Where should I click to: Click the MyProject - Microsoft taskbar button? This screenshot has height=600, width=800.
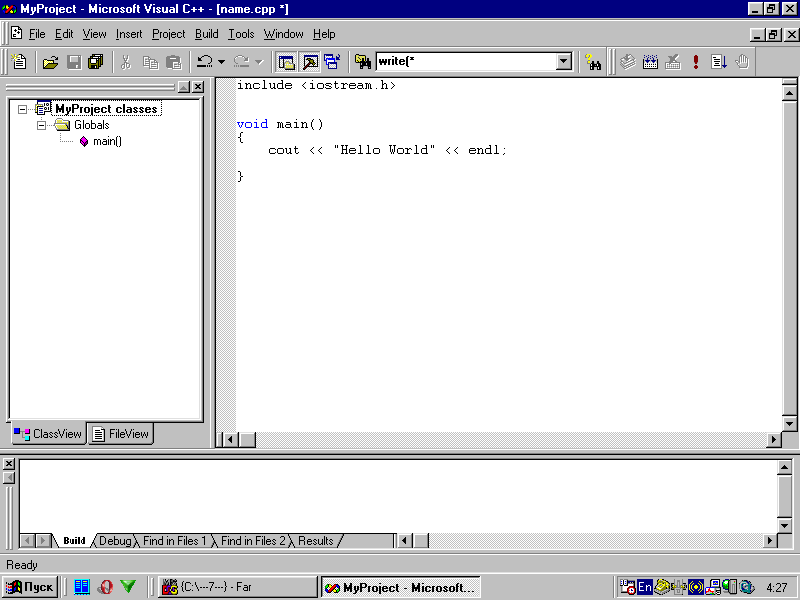click(401, 587)
